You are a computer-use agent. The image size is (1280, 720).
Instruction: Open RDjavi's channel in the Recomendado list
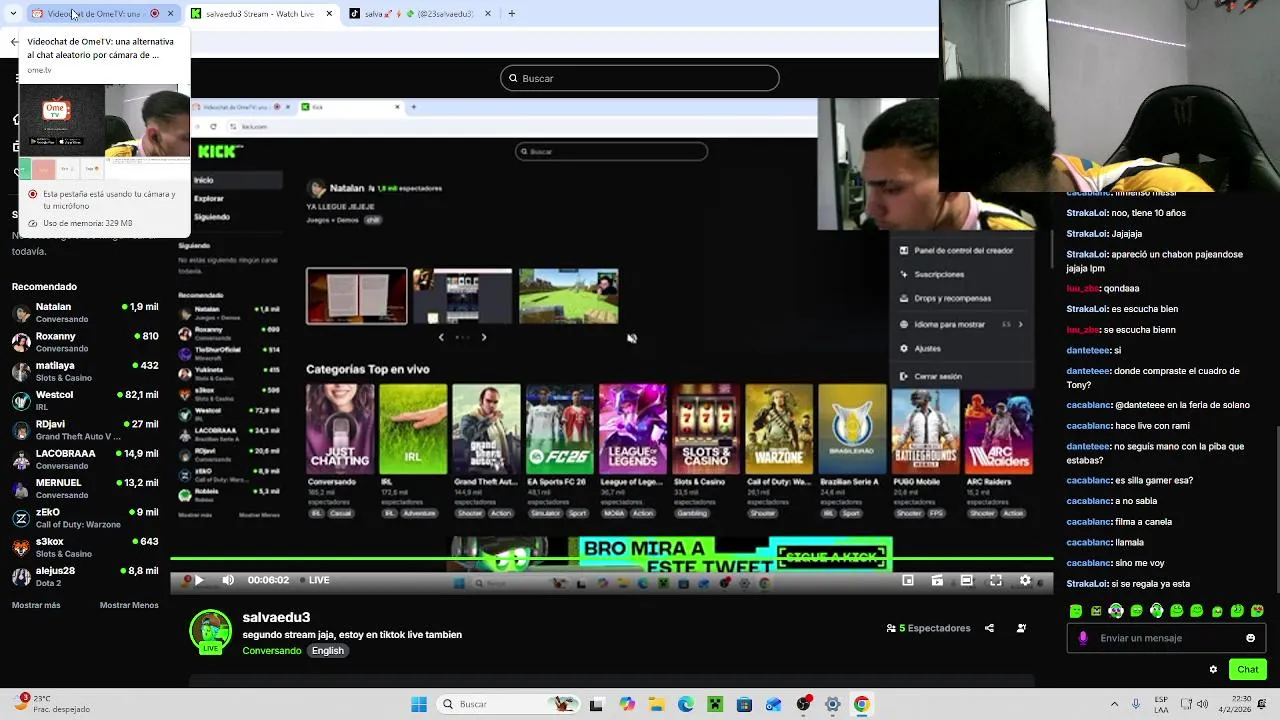point(85,430)
